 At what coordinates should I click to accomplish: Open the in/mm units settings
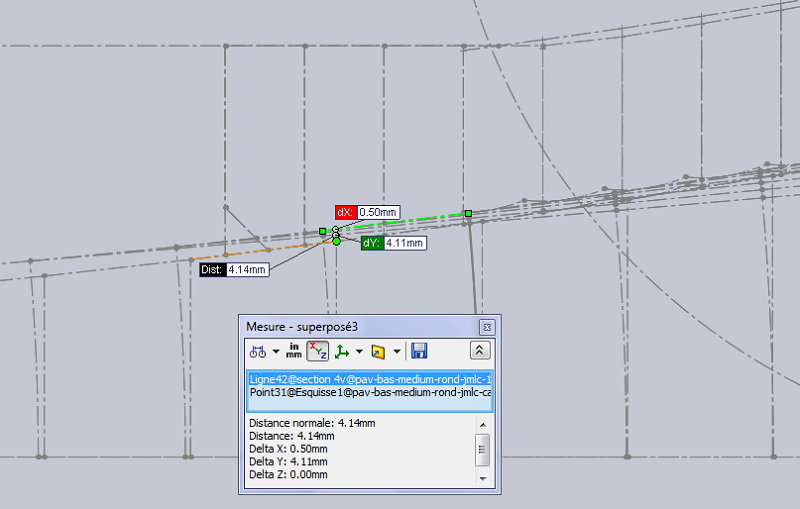[x=293, y=351]
